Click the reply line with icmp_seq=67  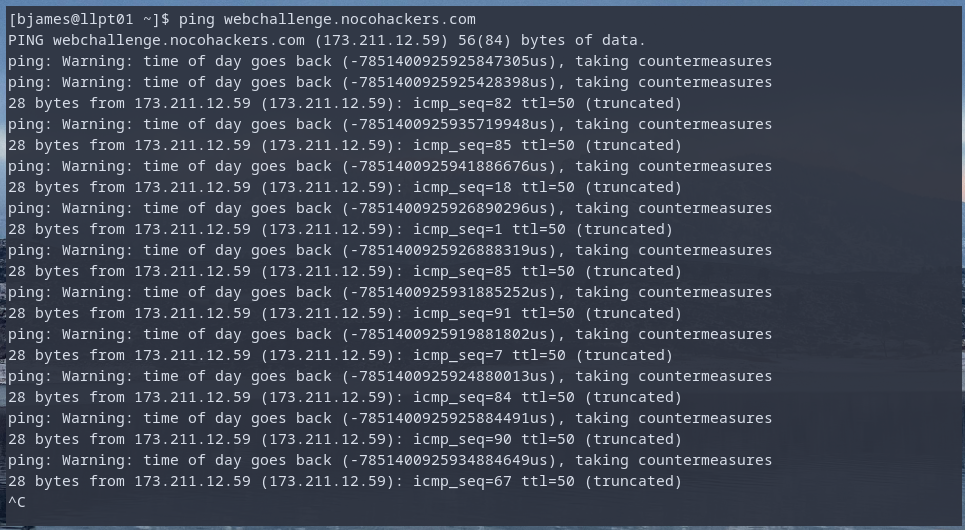pyautogui.click(x=344, y=481)
